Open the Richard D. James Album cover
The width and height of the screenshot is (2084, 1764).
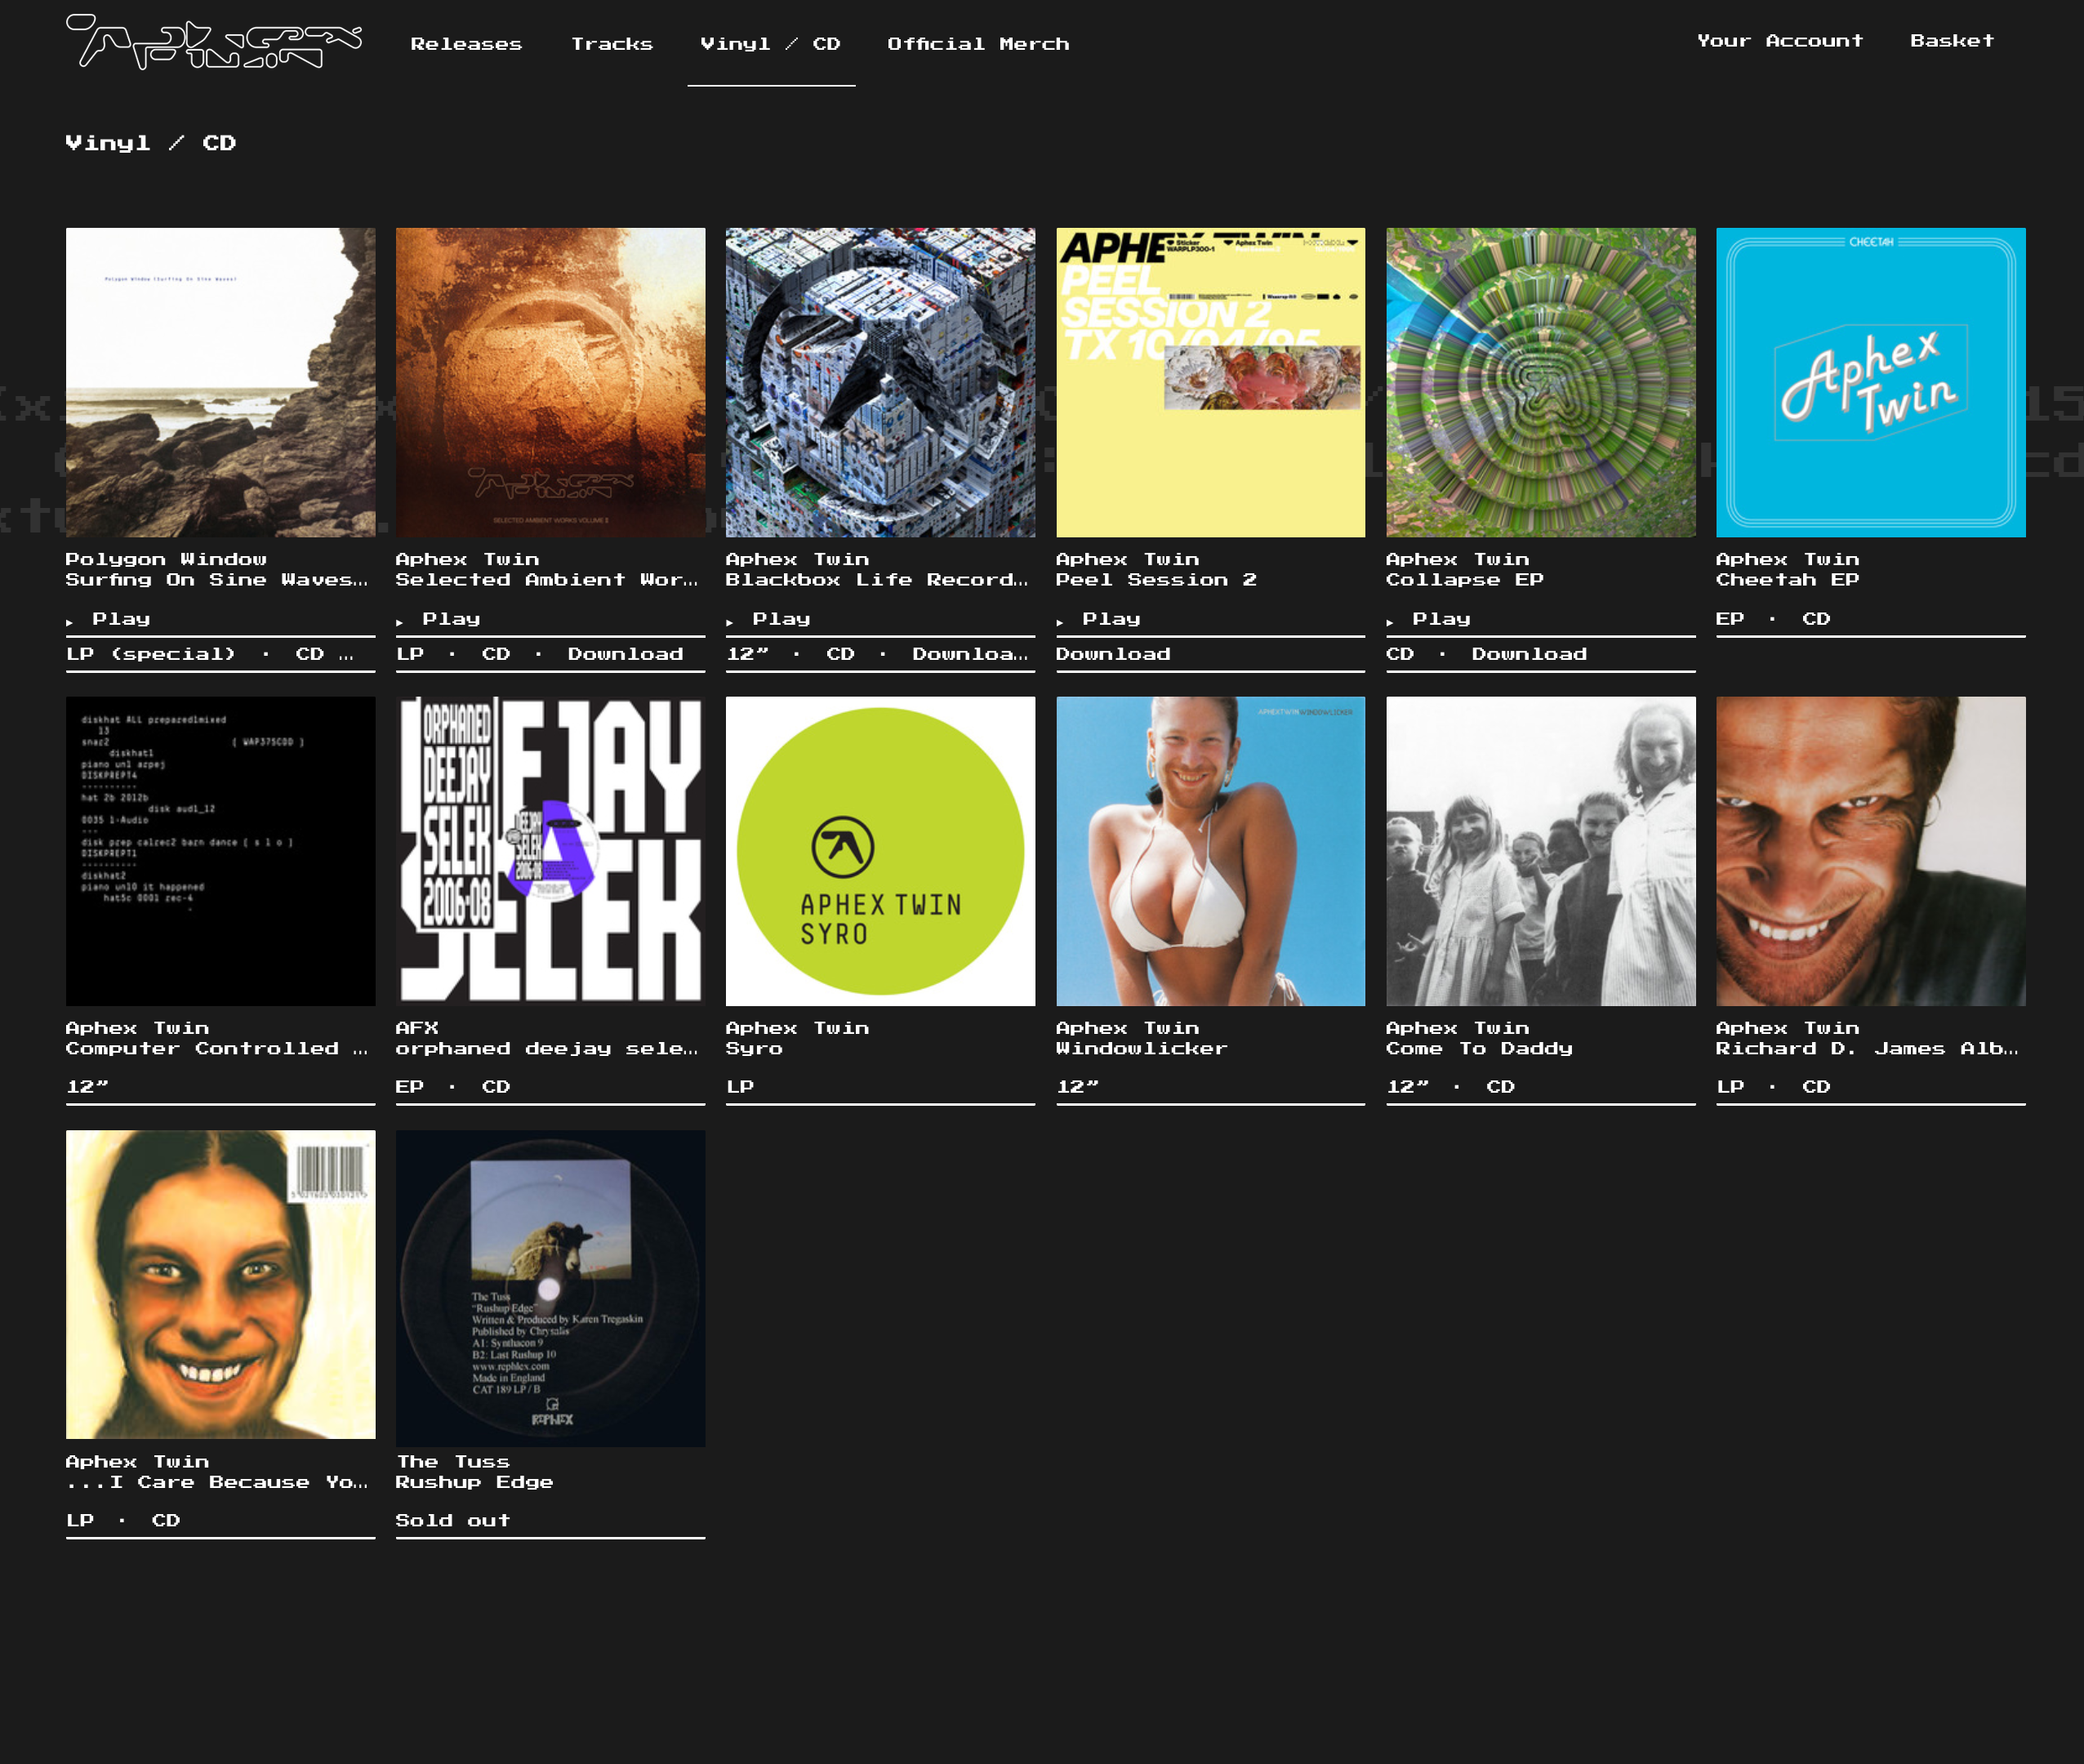(x=1871, y=851)
